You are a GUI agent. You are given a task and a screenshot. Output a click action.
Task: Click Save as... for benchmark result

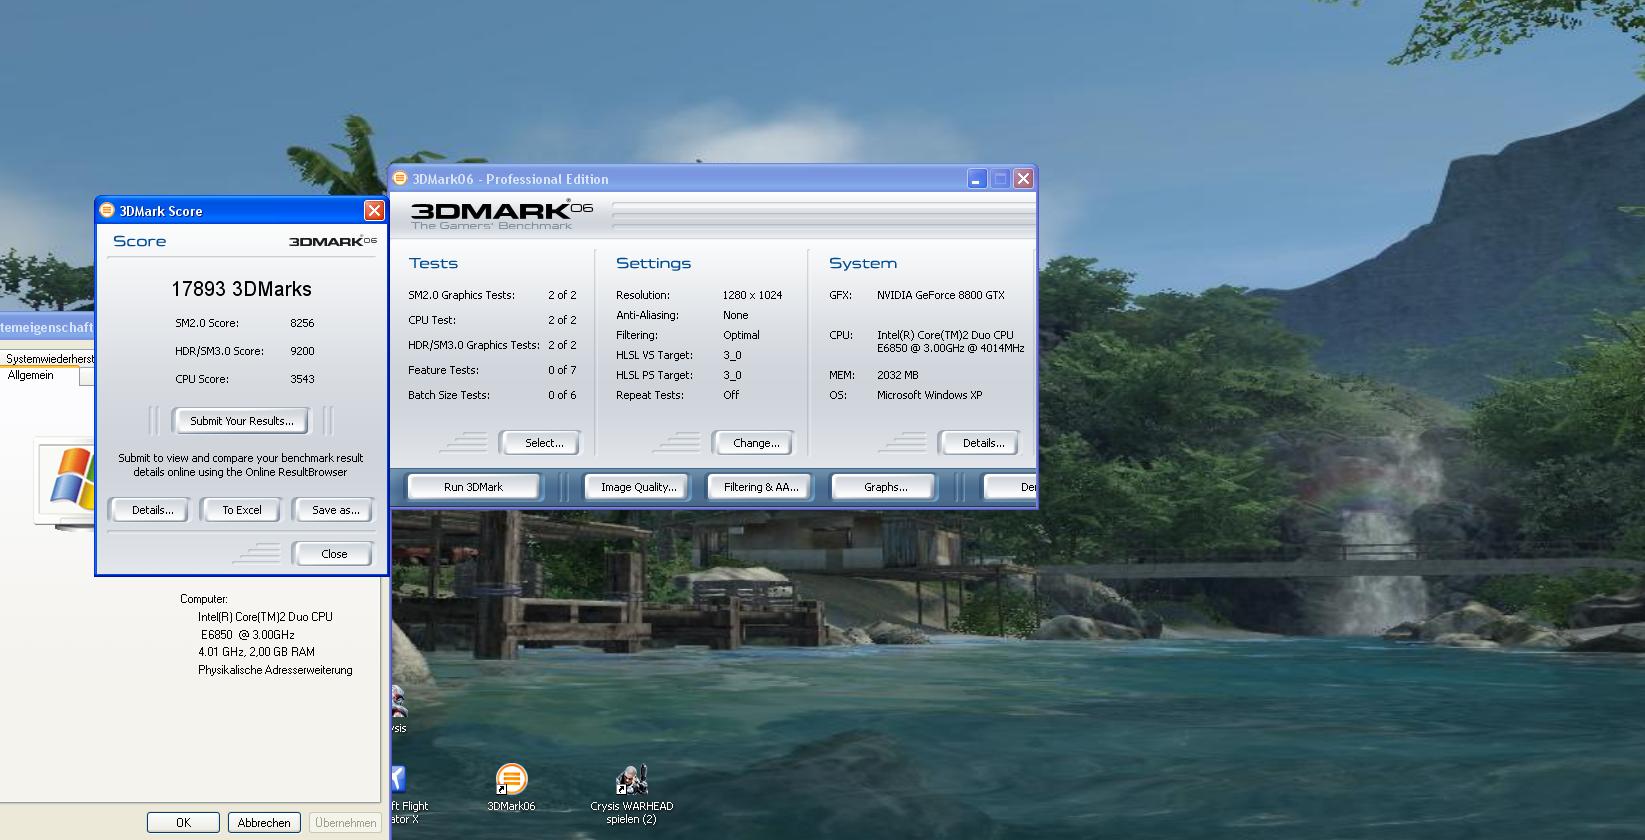(335, 510)
